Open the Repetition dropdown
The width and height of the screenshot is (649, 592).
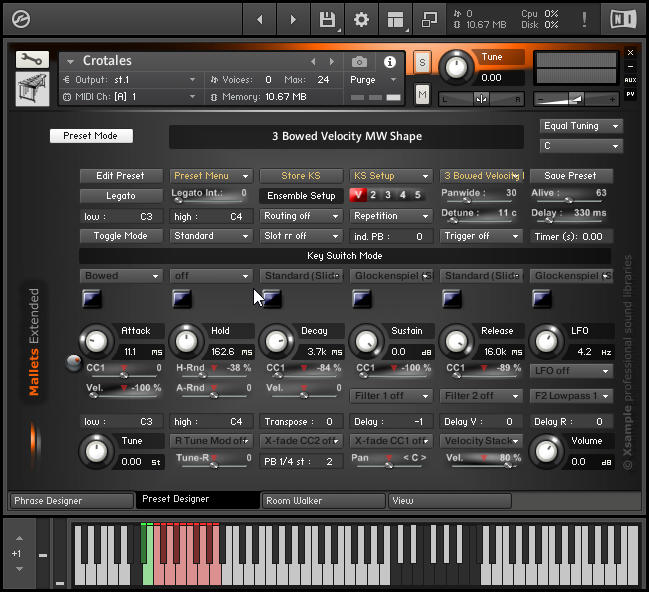pos(391,216)
